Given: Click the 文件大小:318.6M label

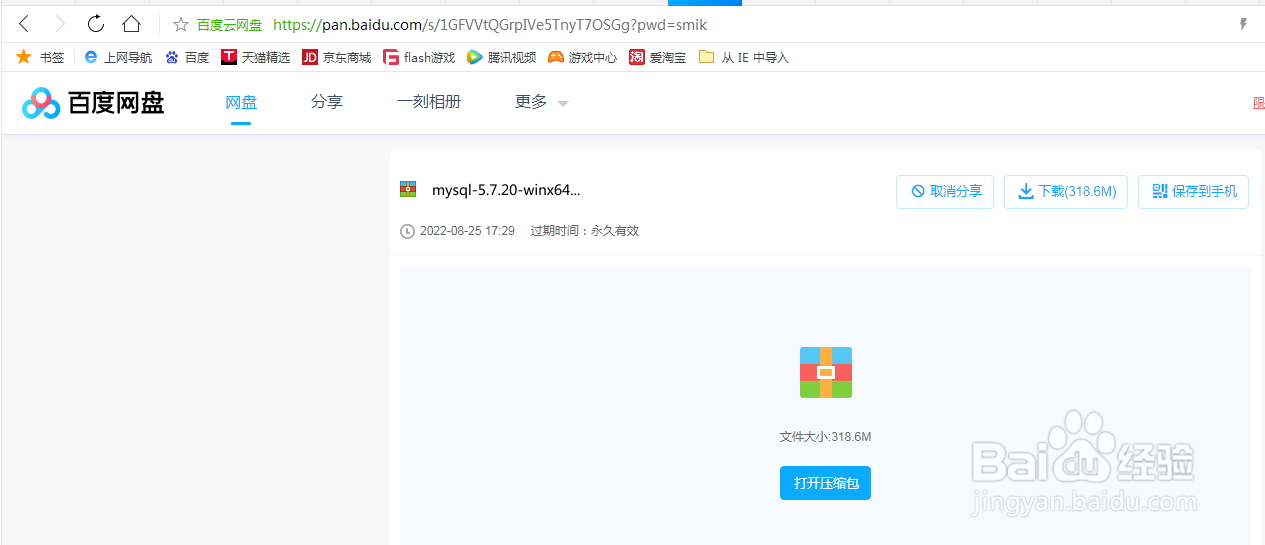Looking at the screenshot, I should [826, 437].
